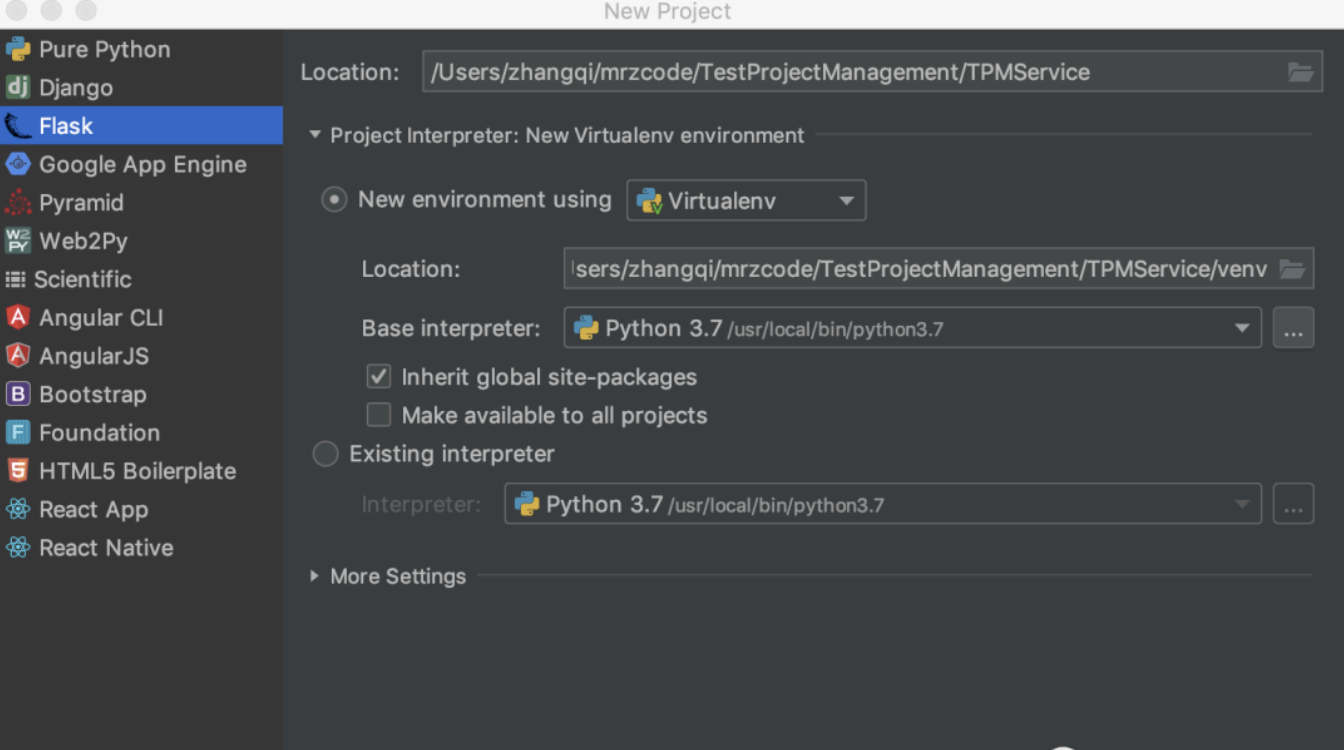Click the Flask horn icon
This screenshot has width=1344, height=750.
click(17, 126)
